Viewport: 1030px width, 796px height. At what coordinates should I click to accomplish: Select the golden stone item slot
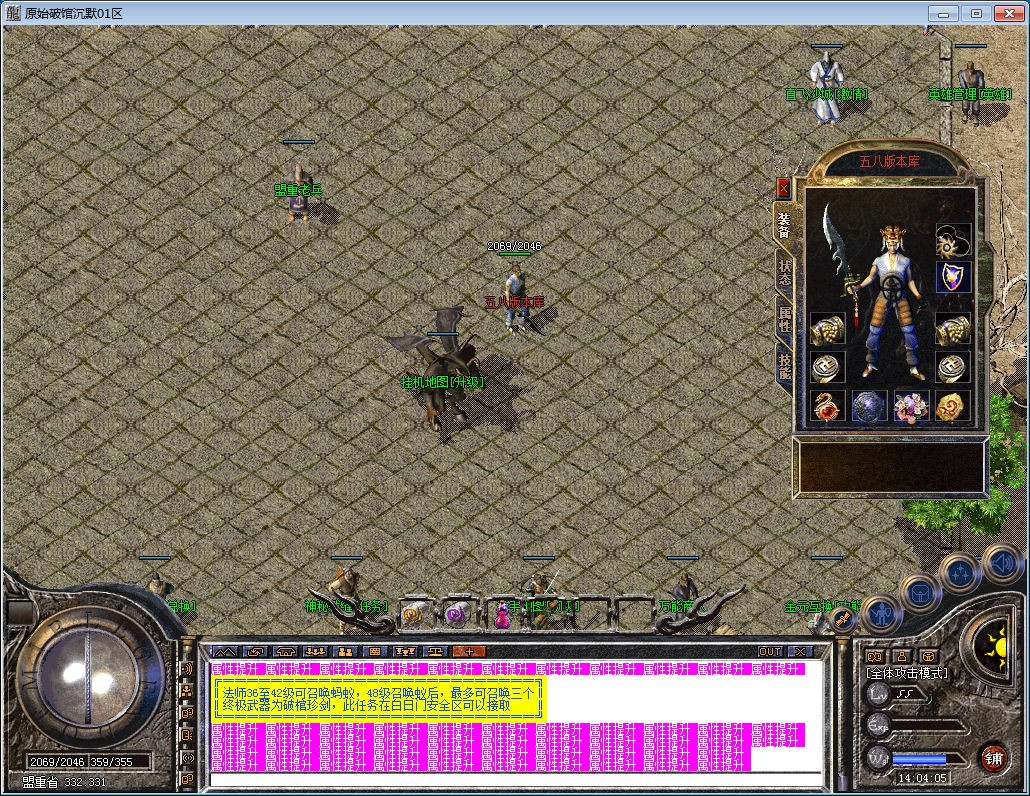[x=953, y=407]
